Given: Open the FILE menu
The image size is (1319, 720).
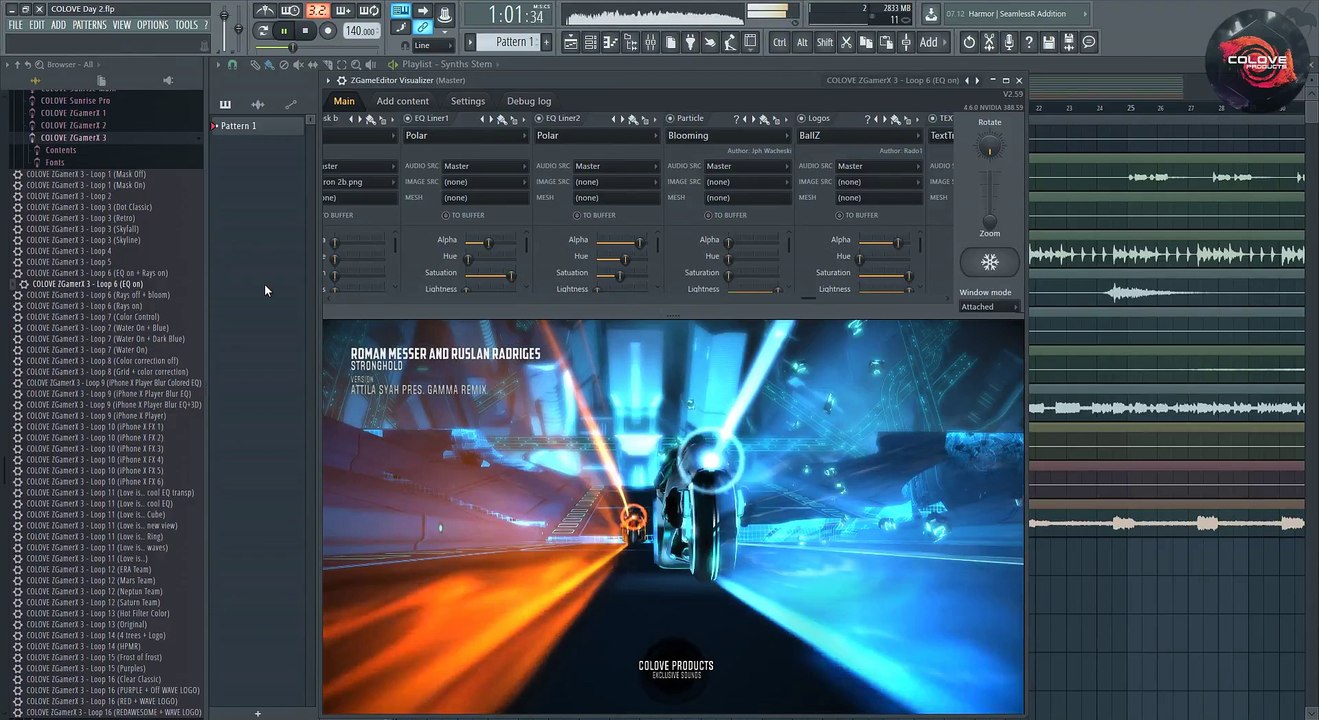Looking at the screenshot, I should (x=15, y=25).
